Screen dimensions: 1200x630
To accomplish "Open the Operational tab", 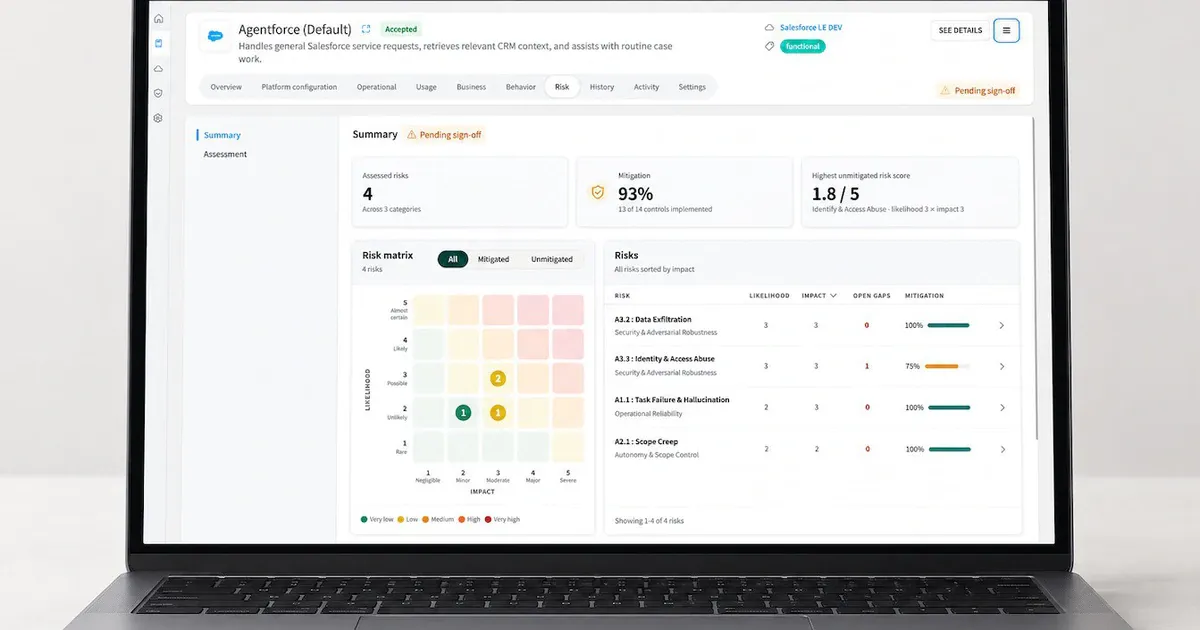I will [376, 87].
